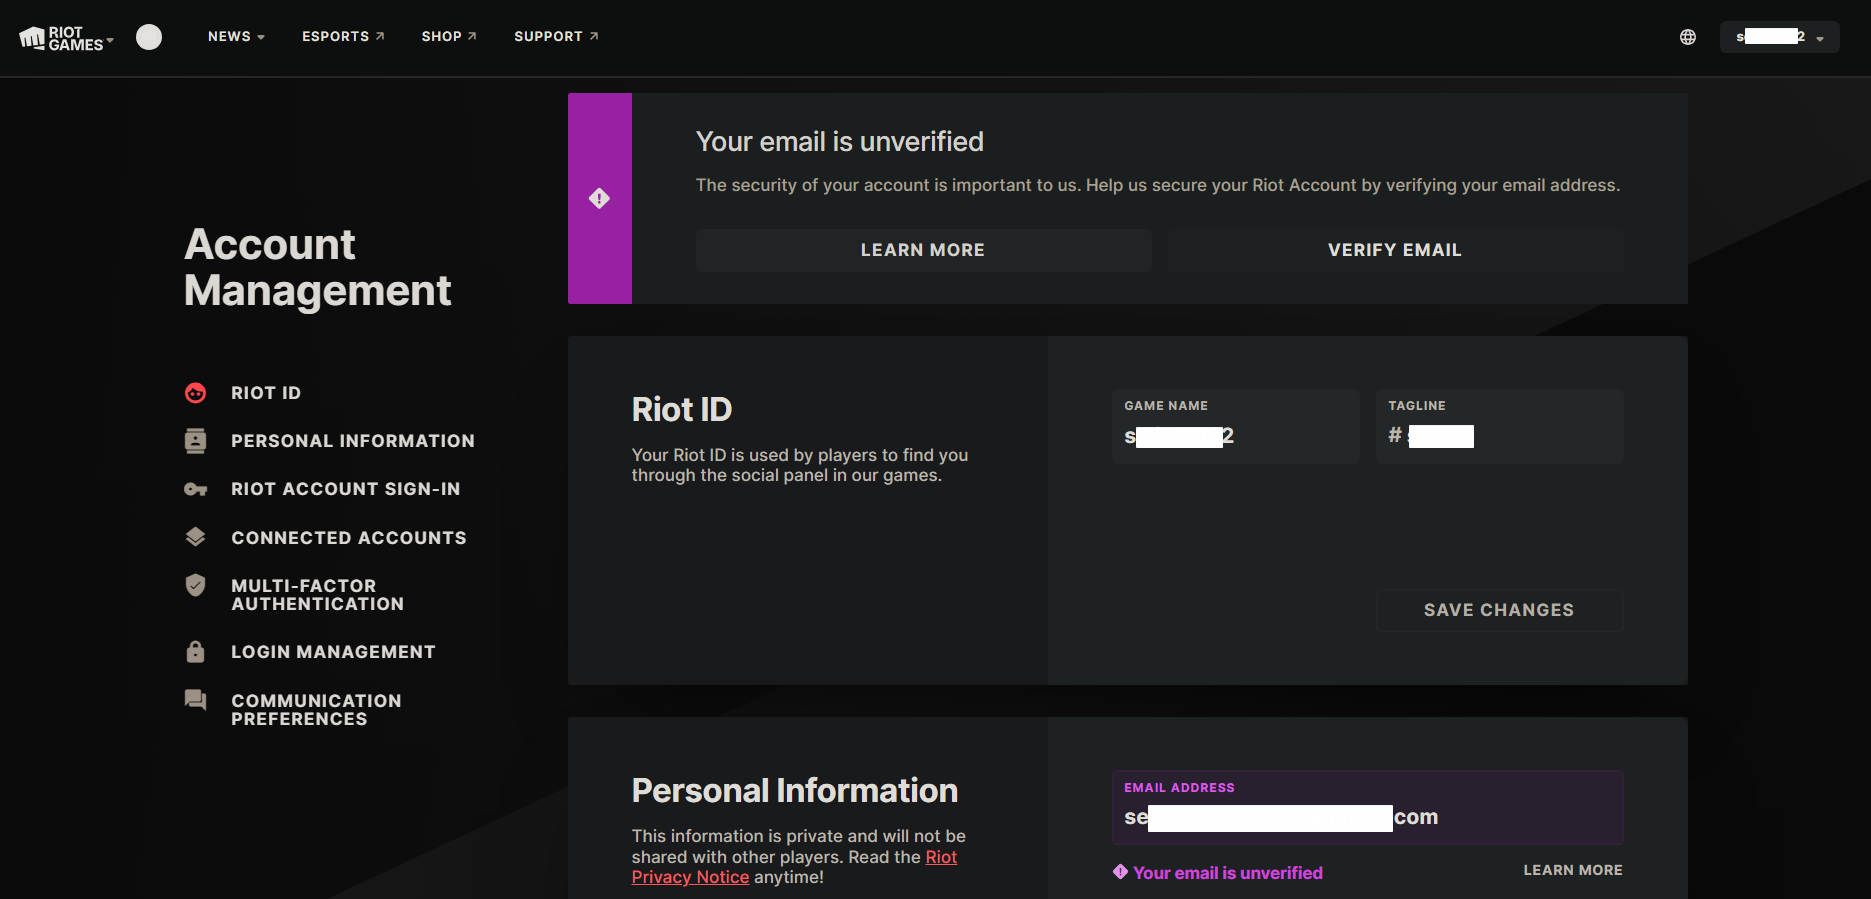Image resolution: width=1871 pixels, height=899 pixels.
Task: Click the Multi-Factor Authentication shield icon
Action: click(196, 585)
